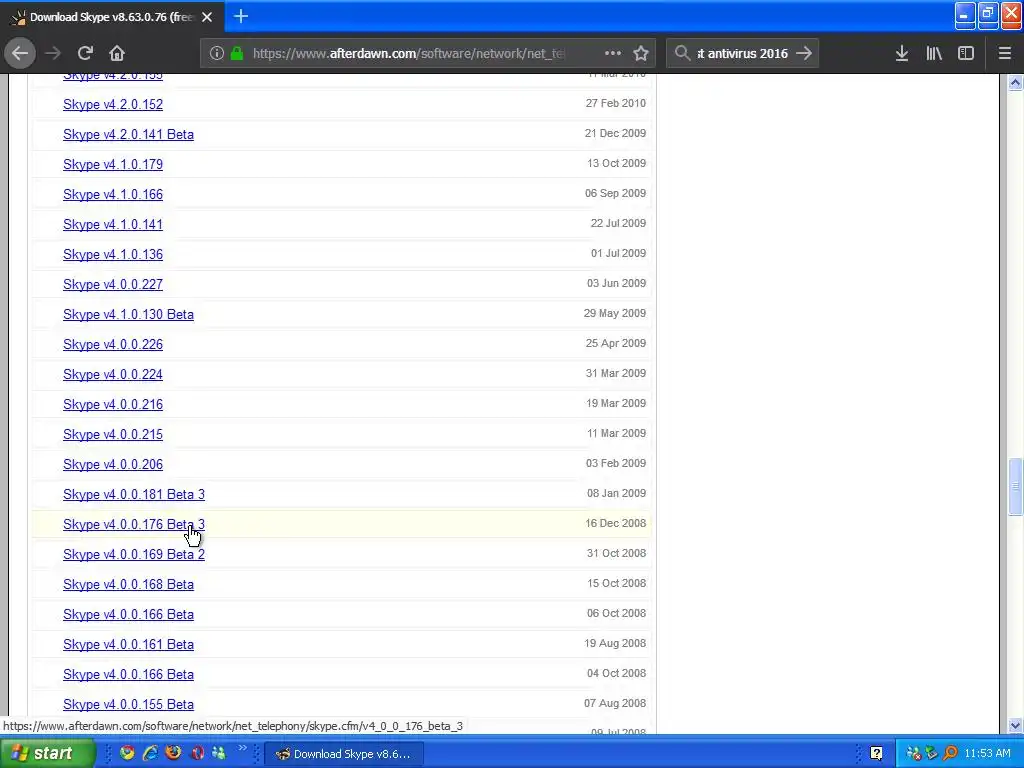Click the forward navigation arrow
The image size is (1024, 768).
(x=53, y=53)
